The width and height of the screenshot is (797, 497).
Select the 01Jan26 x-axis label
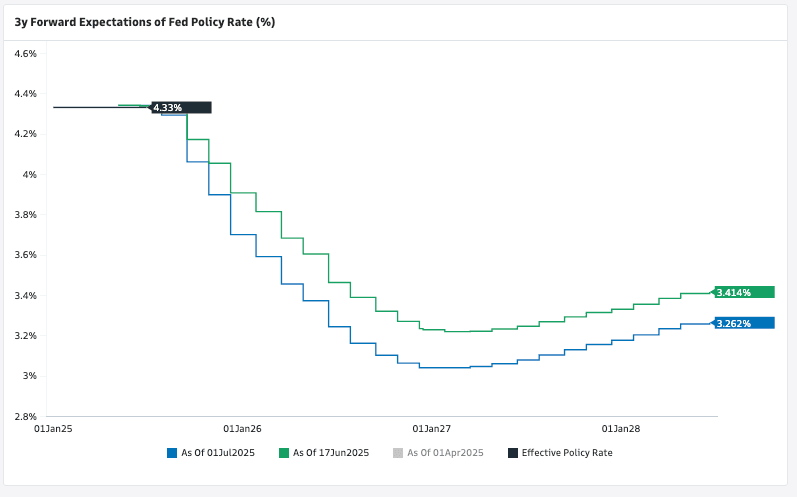243,429
